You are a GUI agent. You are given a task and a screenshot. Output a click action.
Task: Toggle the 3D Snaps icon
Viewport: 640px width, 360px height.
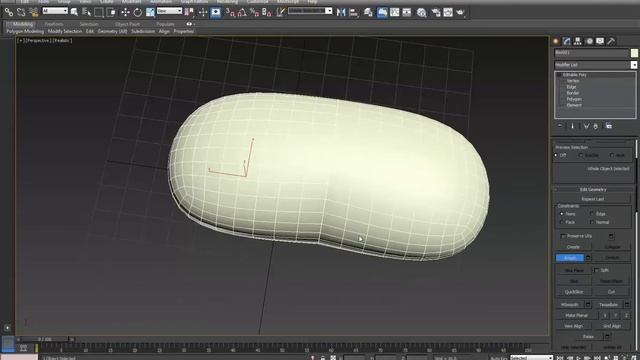(x=230, y=13)
